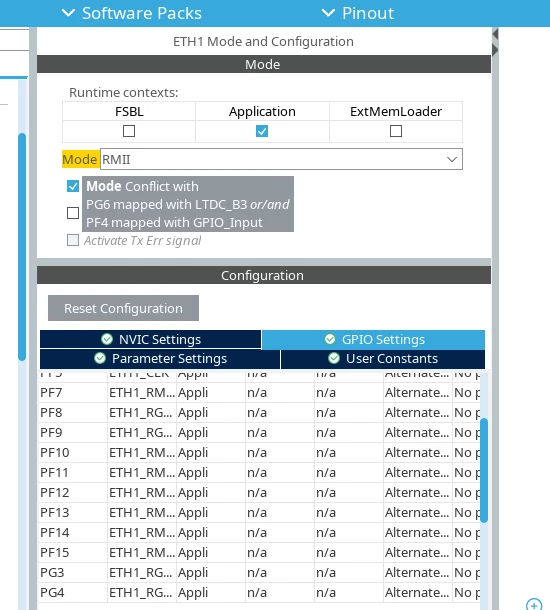Click the ETH1_RM... signal cell for PF7
The width and height of the screenshot is (550, 610).
coord(142,393)
